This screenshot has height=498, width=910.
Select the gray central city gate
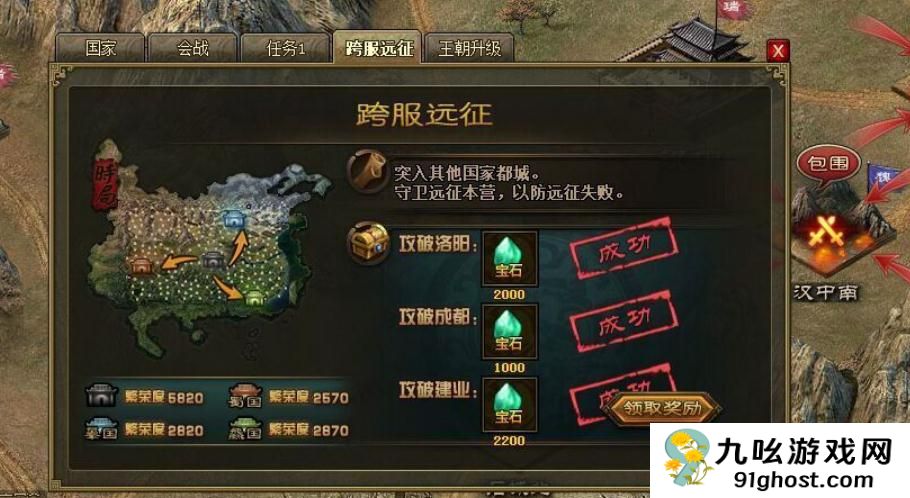pyautogui.click(x=213, y=260)
